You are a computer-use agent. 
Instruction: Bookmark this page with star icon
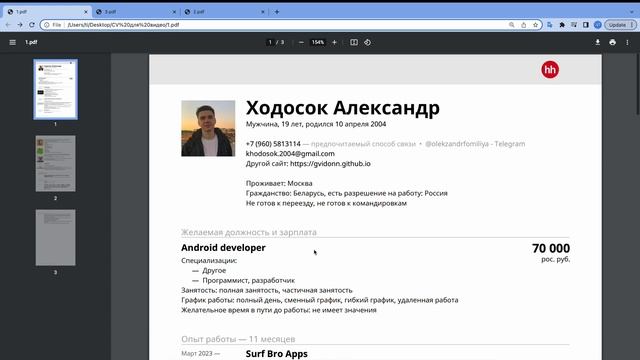(x=536, y=25)
